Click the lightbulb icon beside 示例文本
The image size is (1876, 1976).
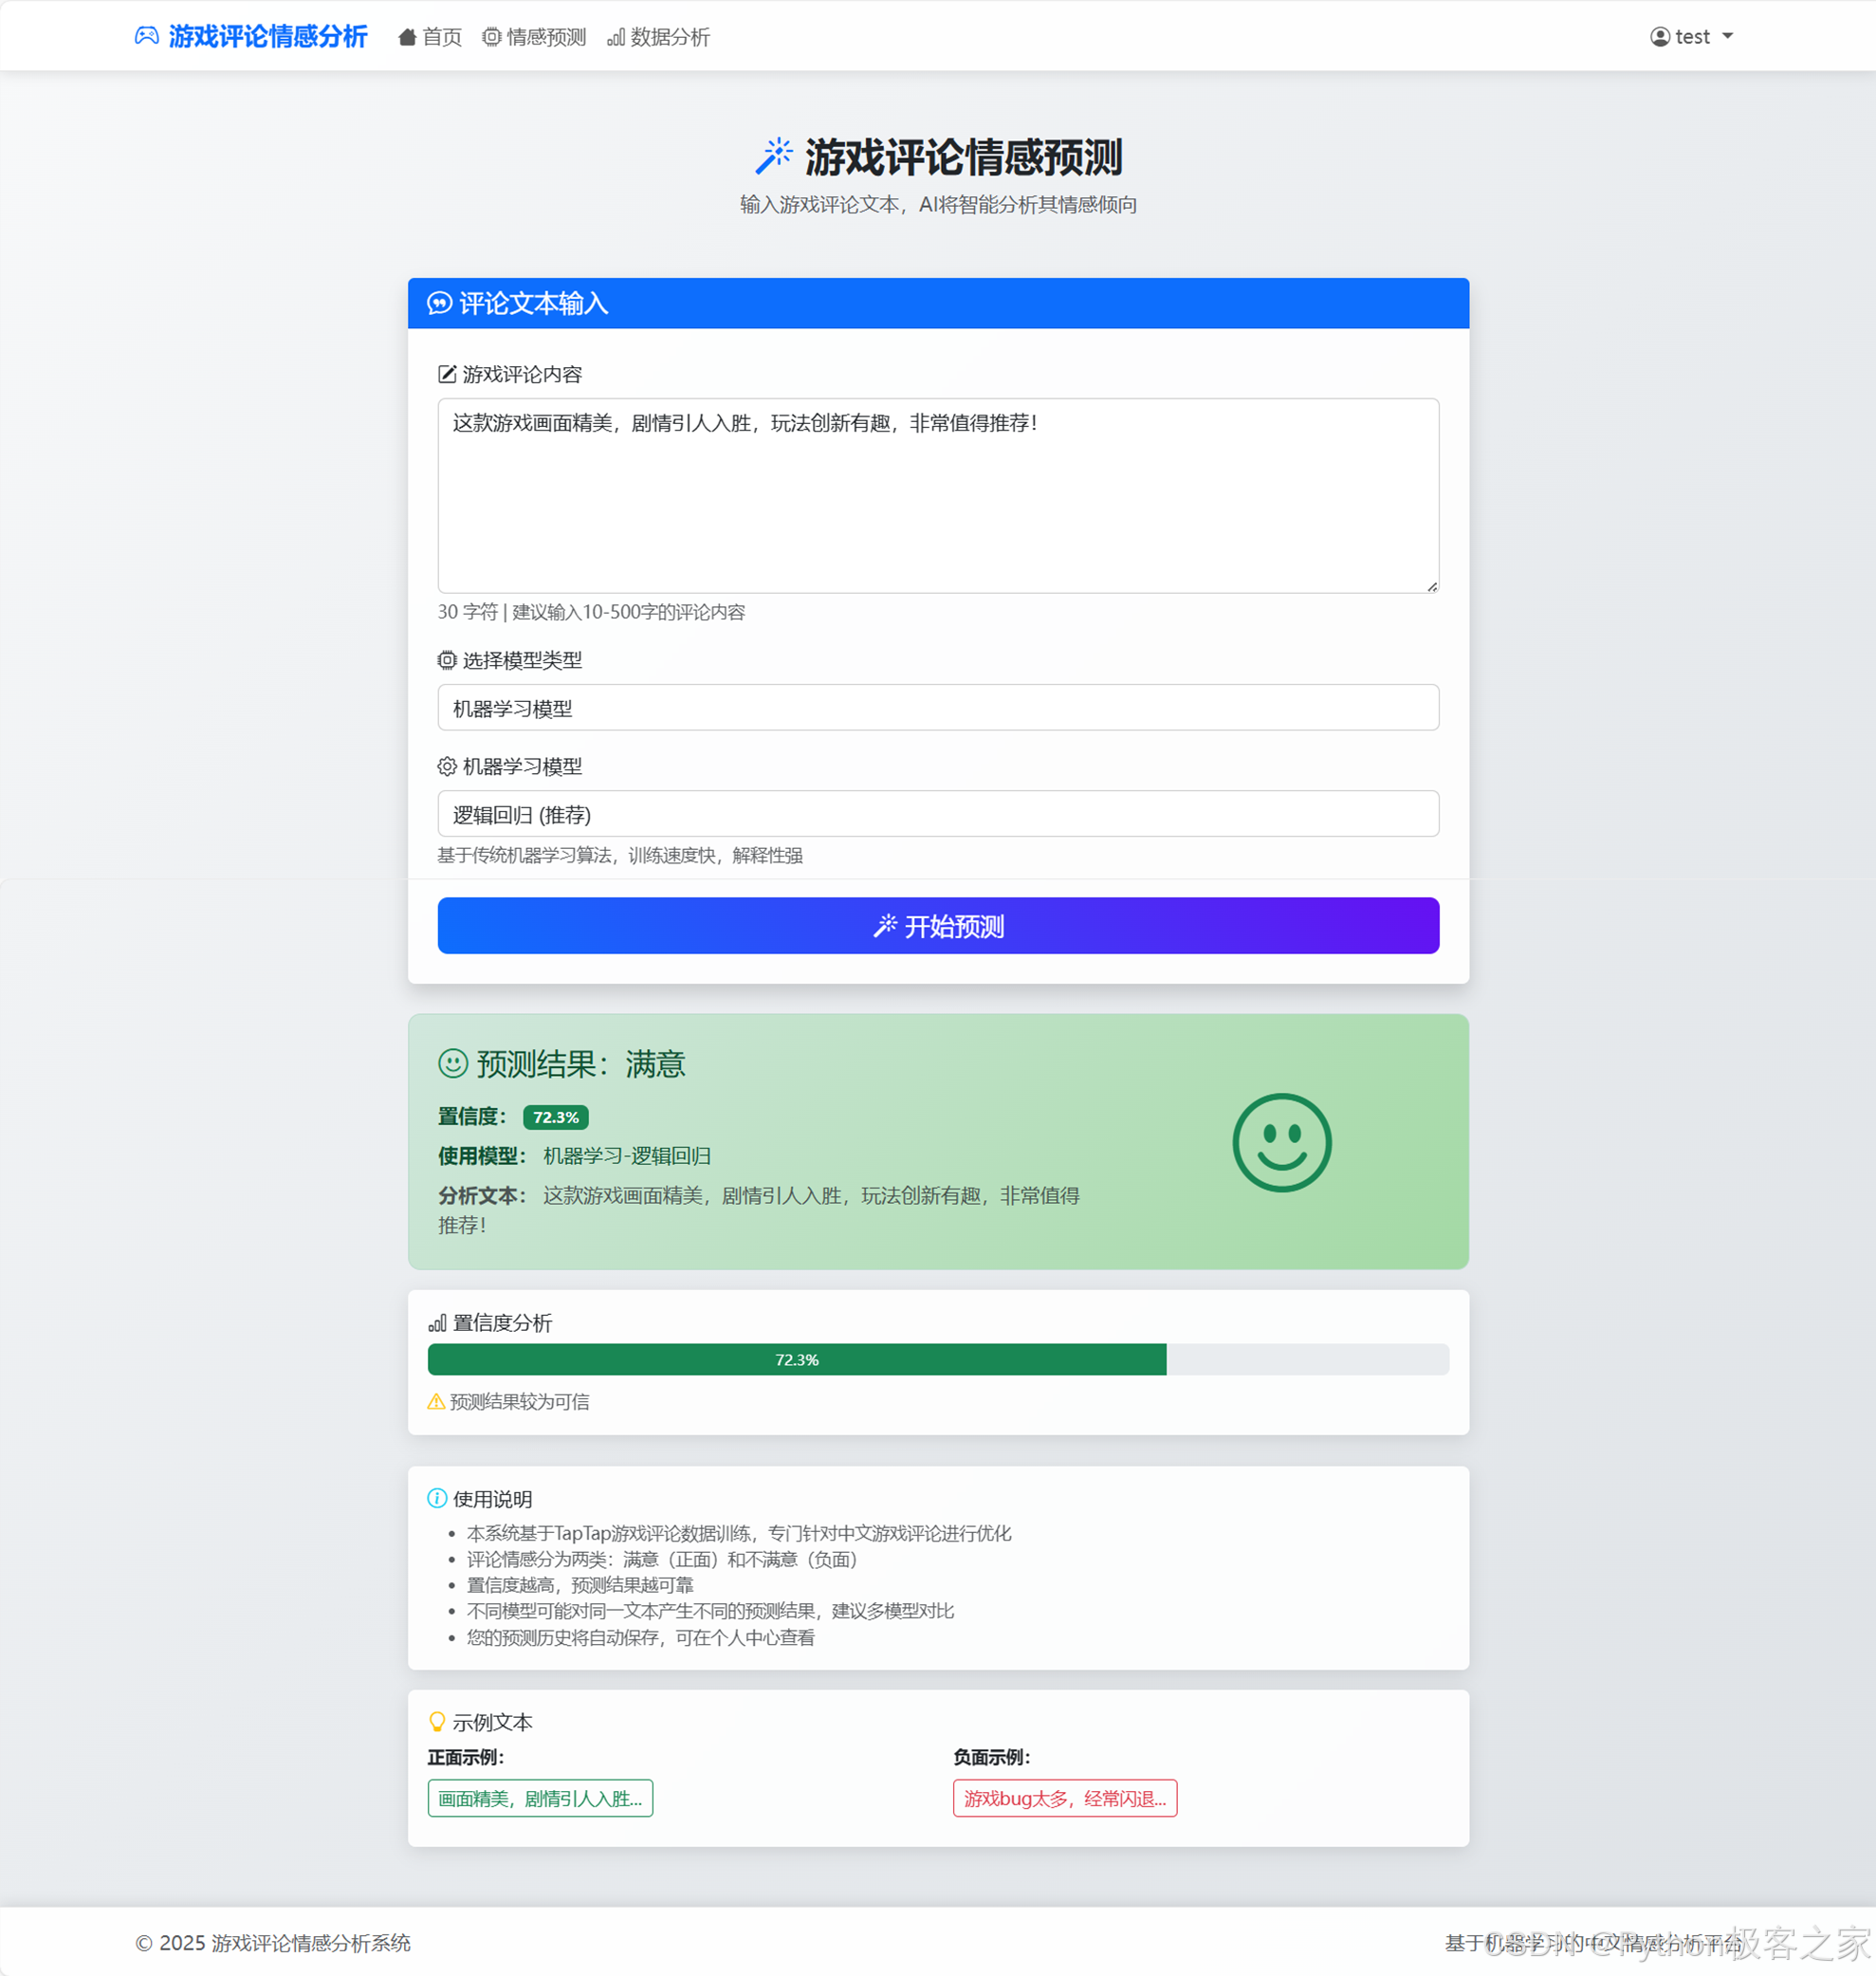pos(437,1721)
